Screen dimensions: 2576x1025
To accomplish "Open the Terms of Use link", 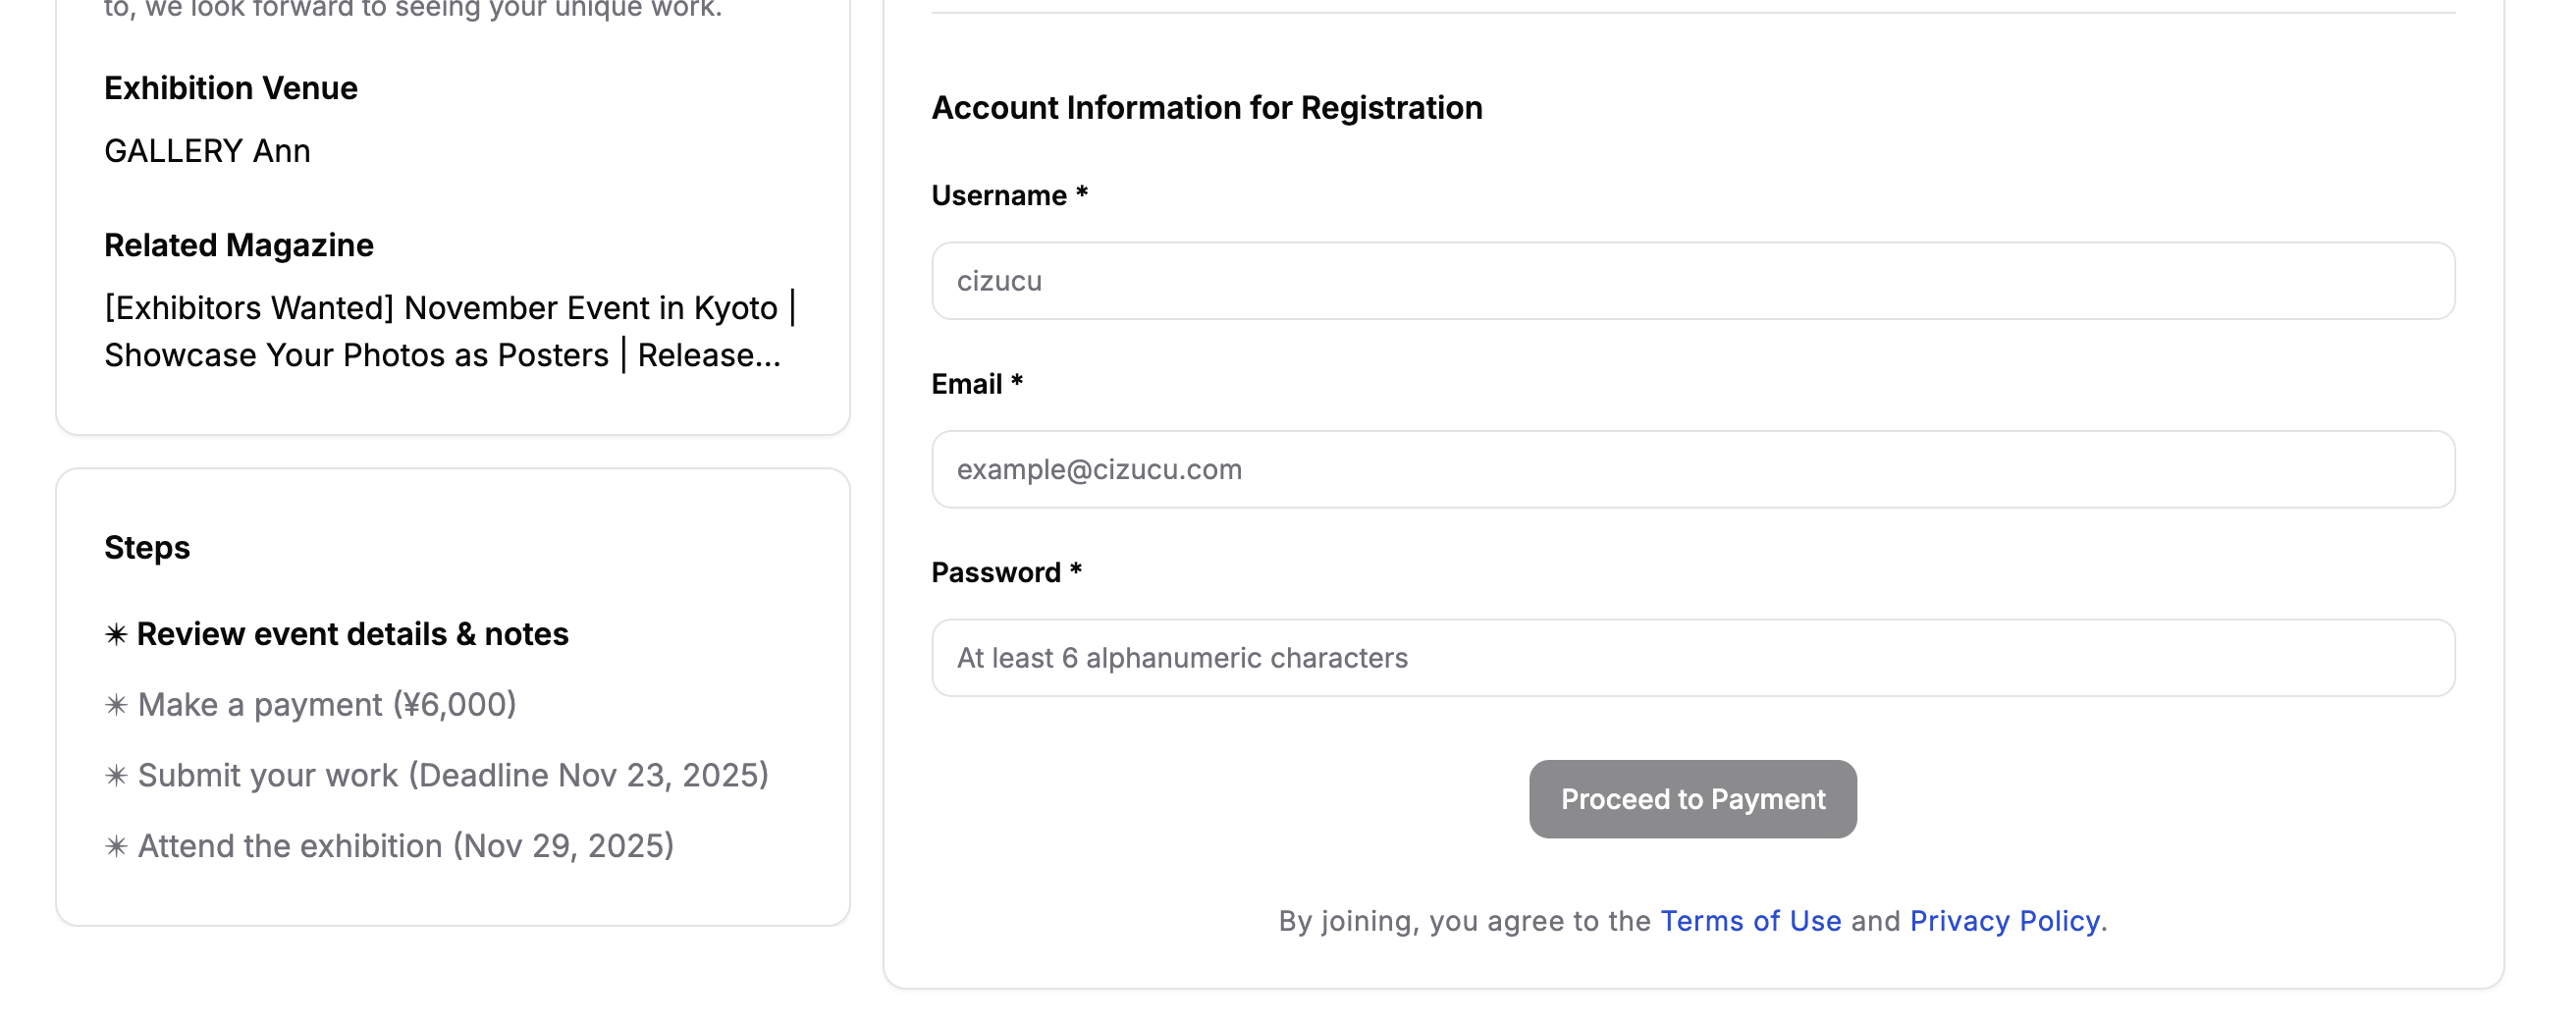I will tap(1750, 921).
